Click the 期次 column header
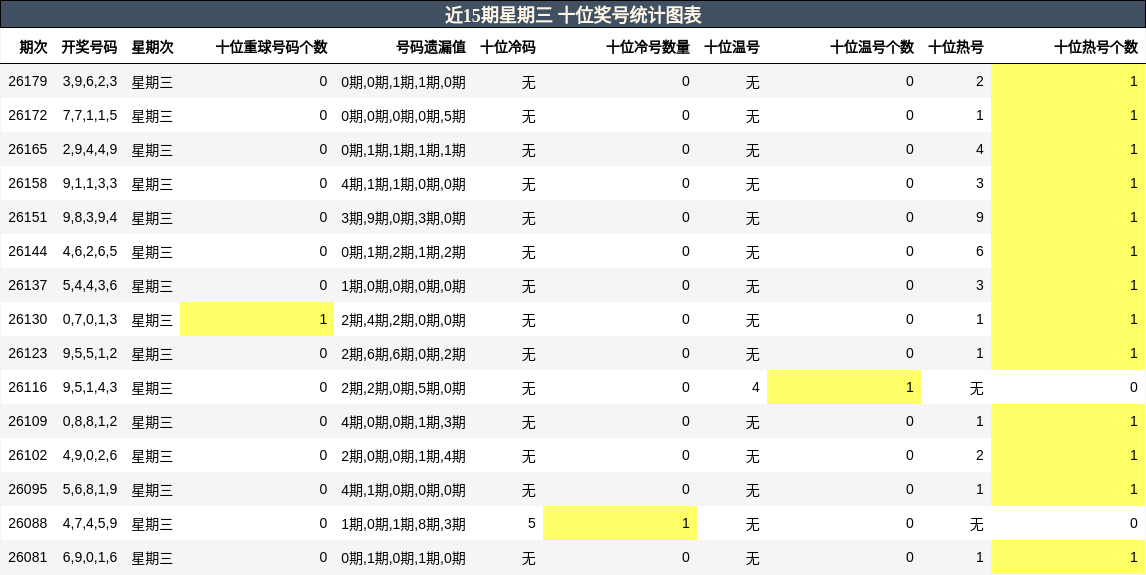This screenshot has width=1146, height=575. pos(33,47)
